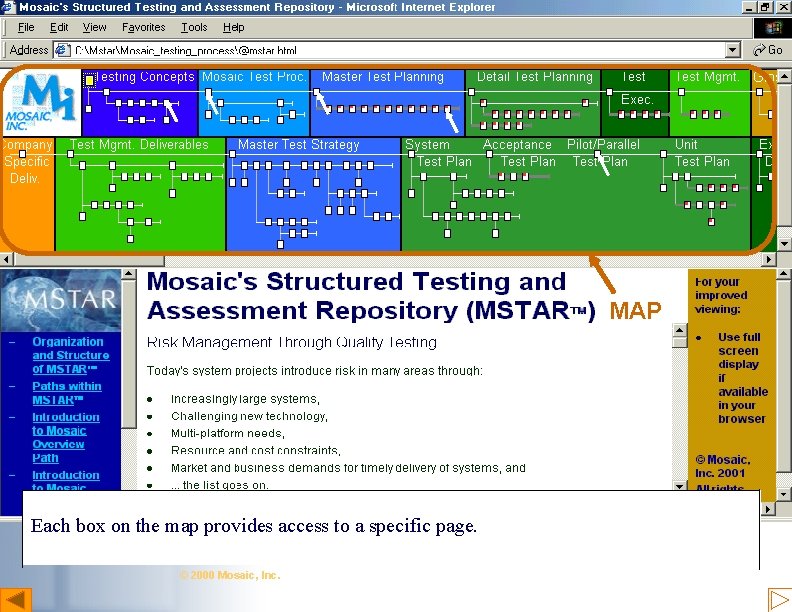Click the 'Use full screen display' tip text
792x612 pixels.
click(x=742, y=378)
